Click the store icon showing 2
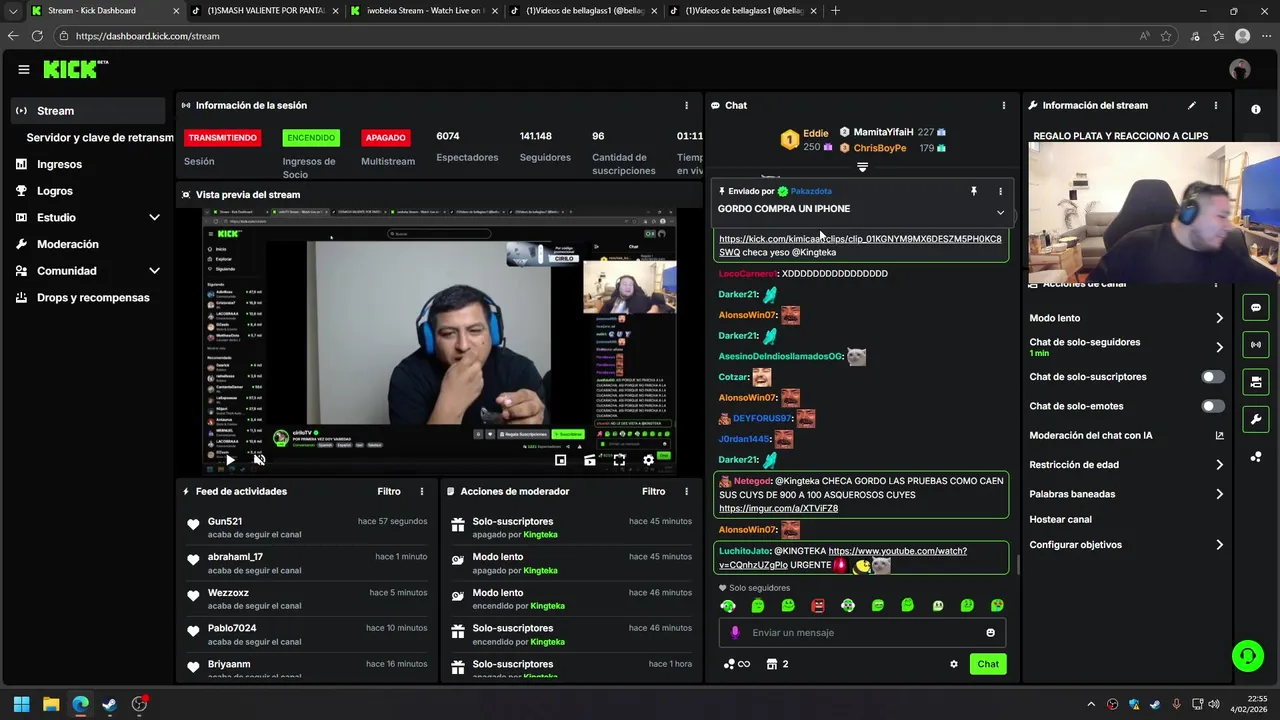 pyautogui.click(x=777, y=664)
